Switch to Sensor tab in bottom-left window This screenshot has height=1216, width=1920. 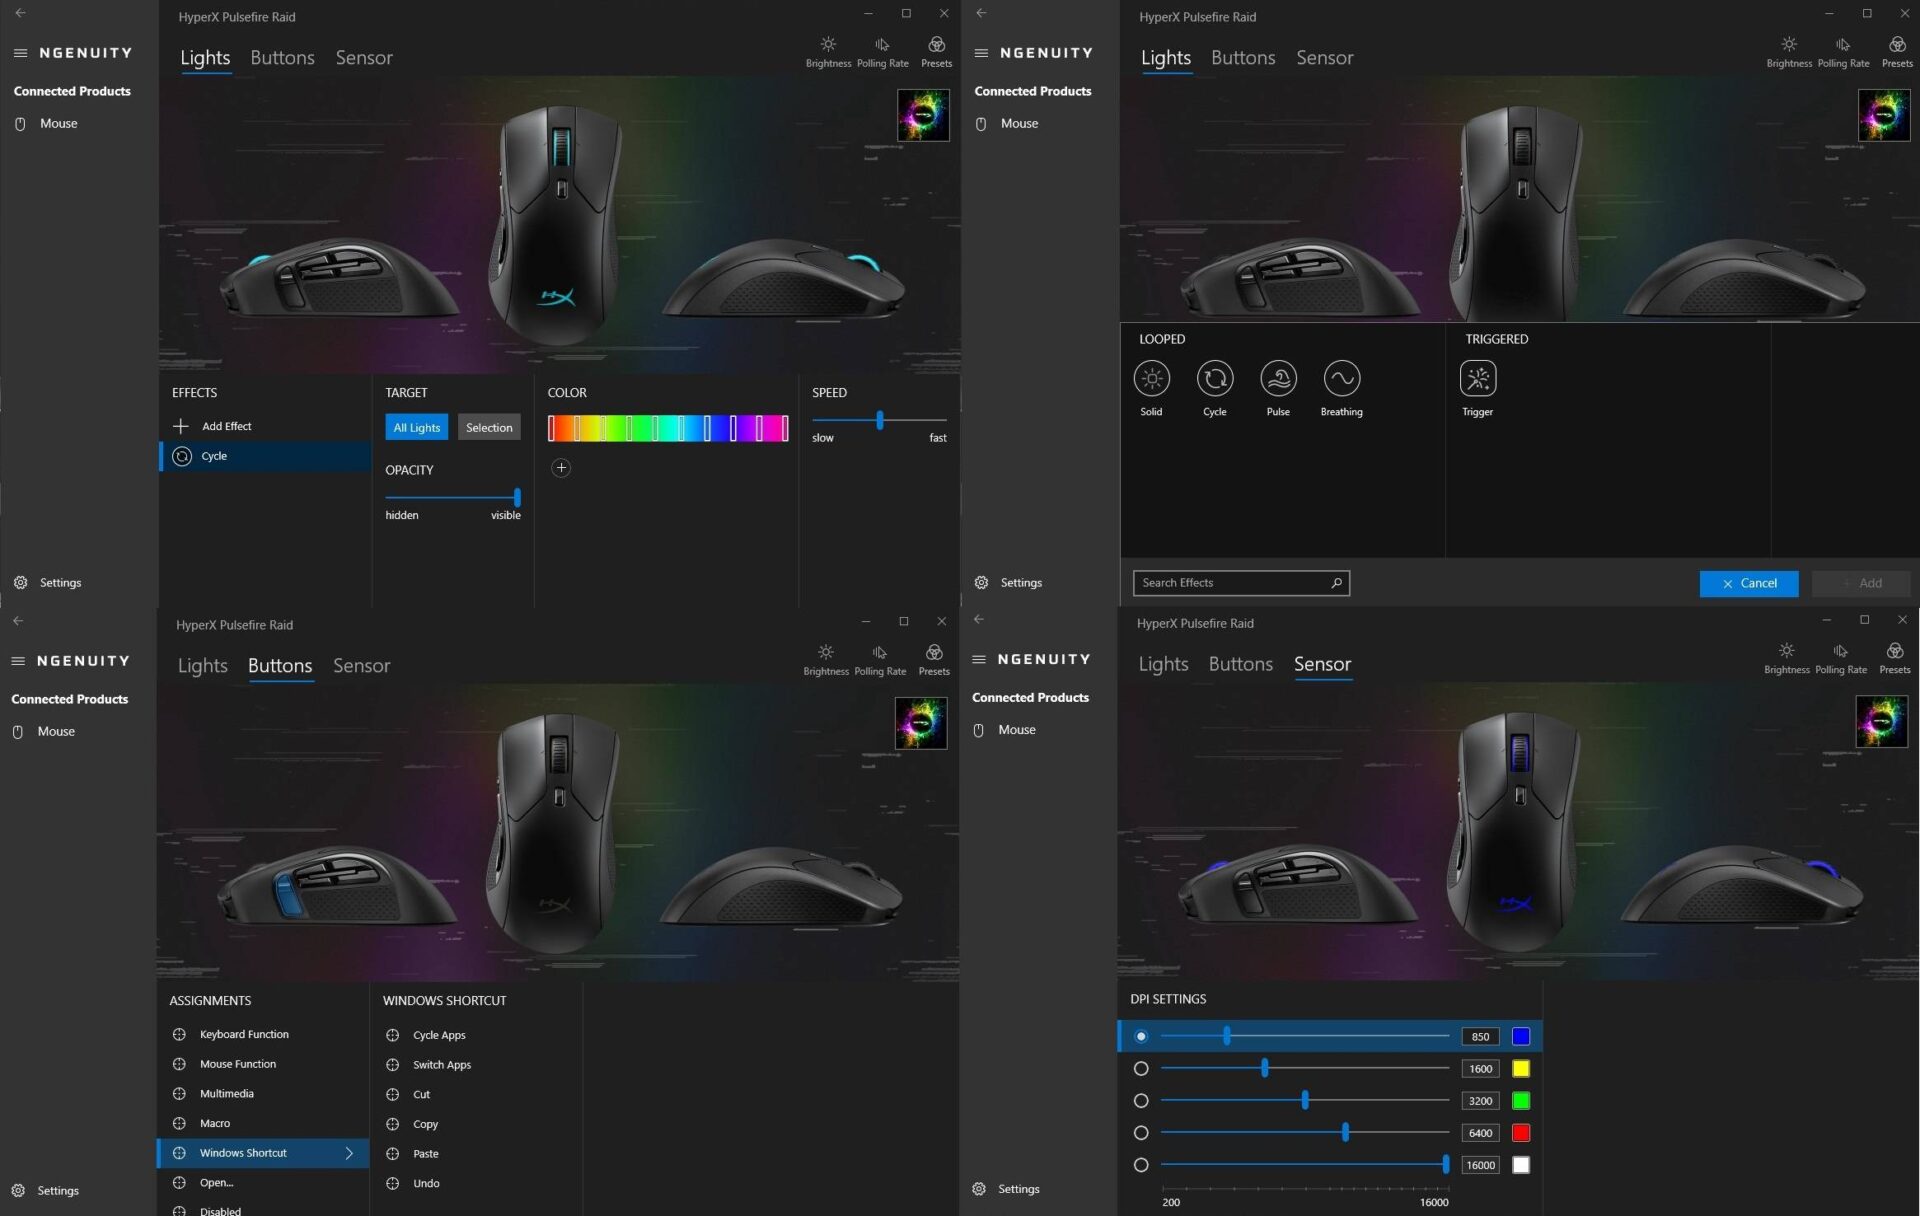pyautogui.click(x=361, y=666)
